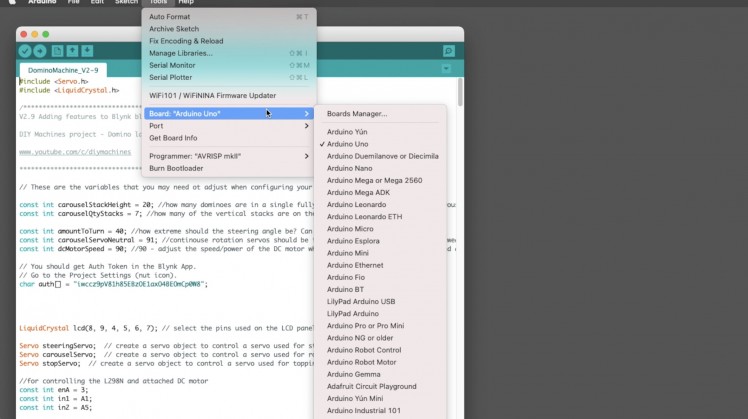
Task: Select the Arduino Gemma board
Action: [380, 375]
